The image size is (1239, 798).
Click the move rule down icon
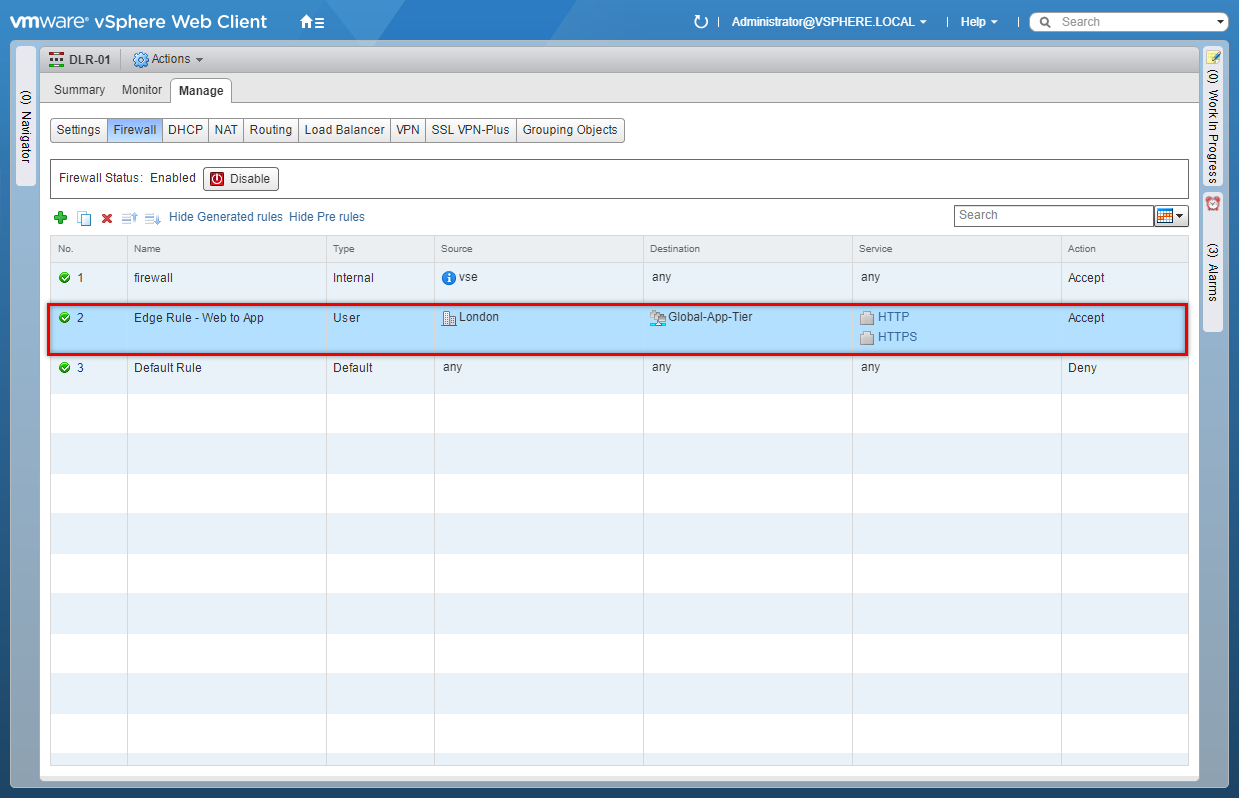[x=152, y=218]
